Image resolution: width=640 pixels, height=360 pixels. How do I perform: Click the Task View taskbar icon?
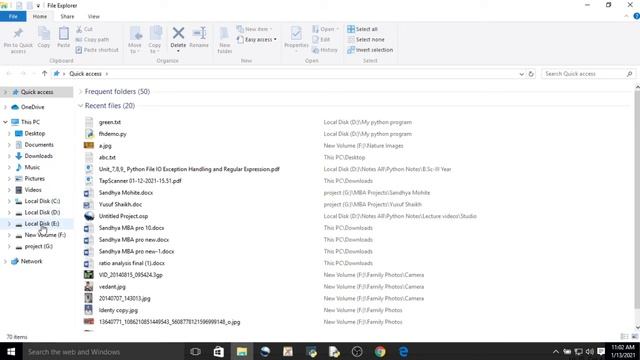(196, 351)
